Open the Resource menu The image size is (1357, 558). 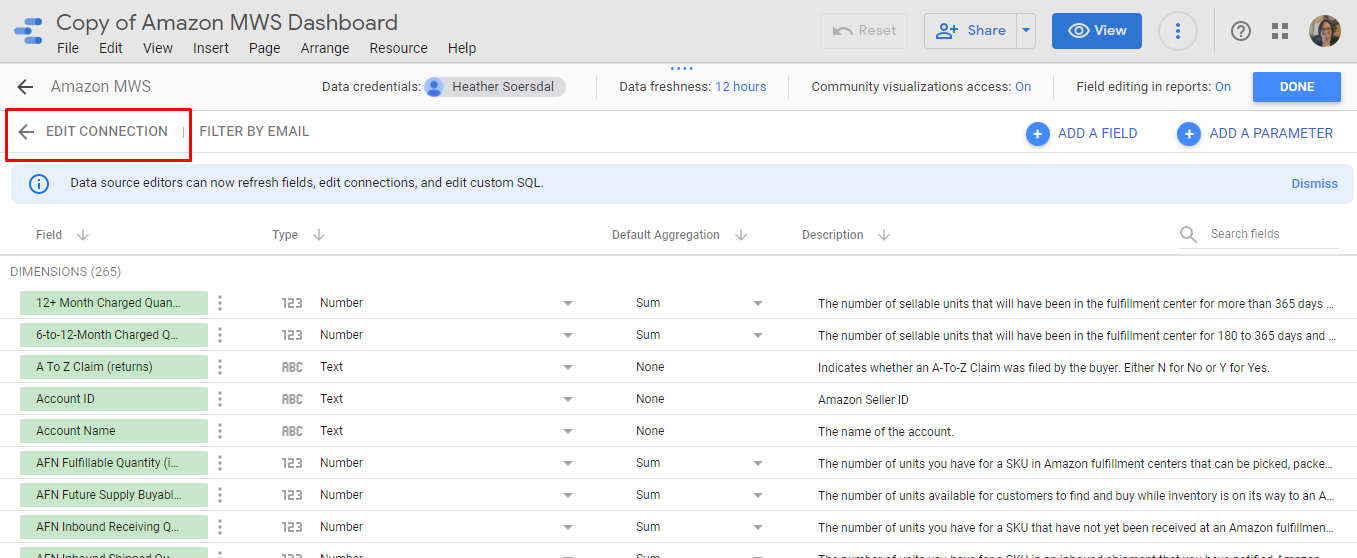pos(398,48)
